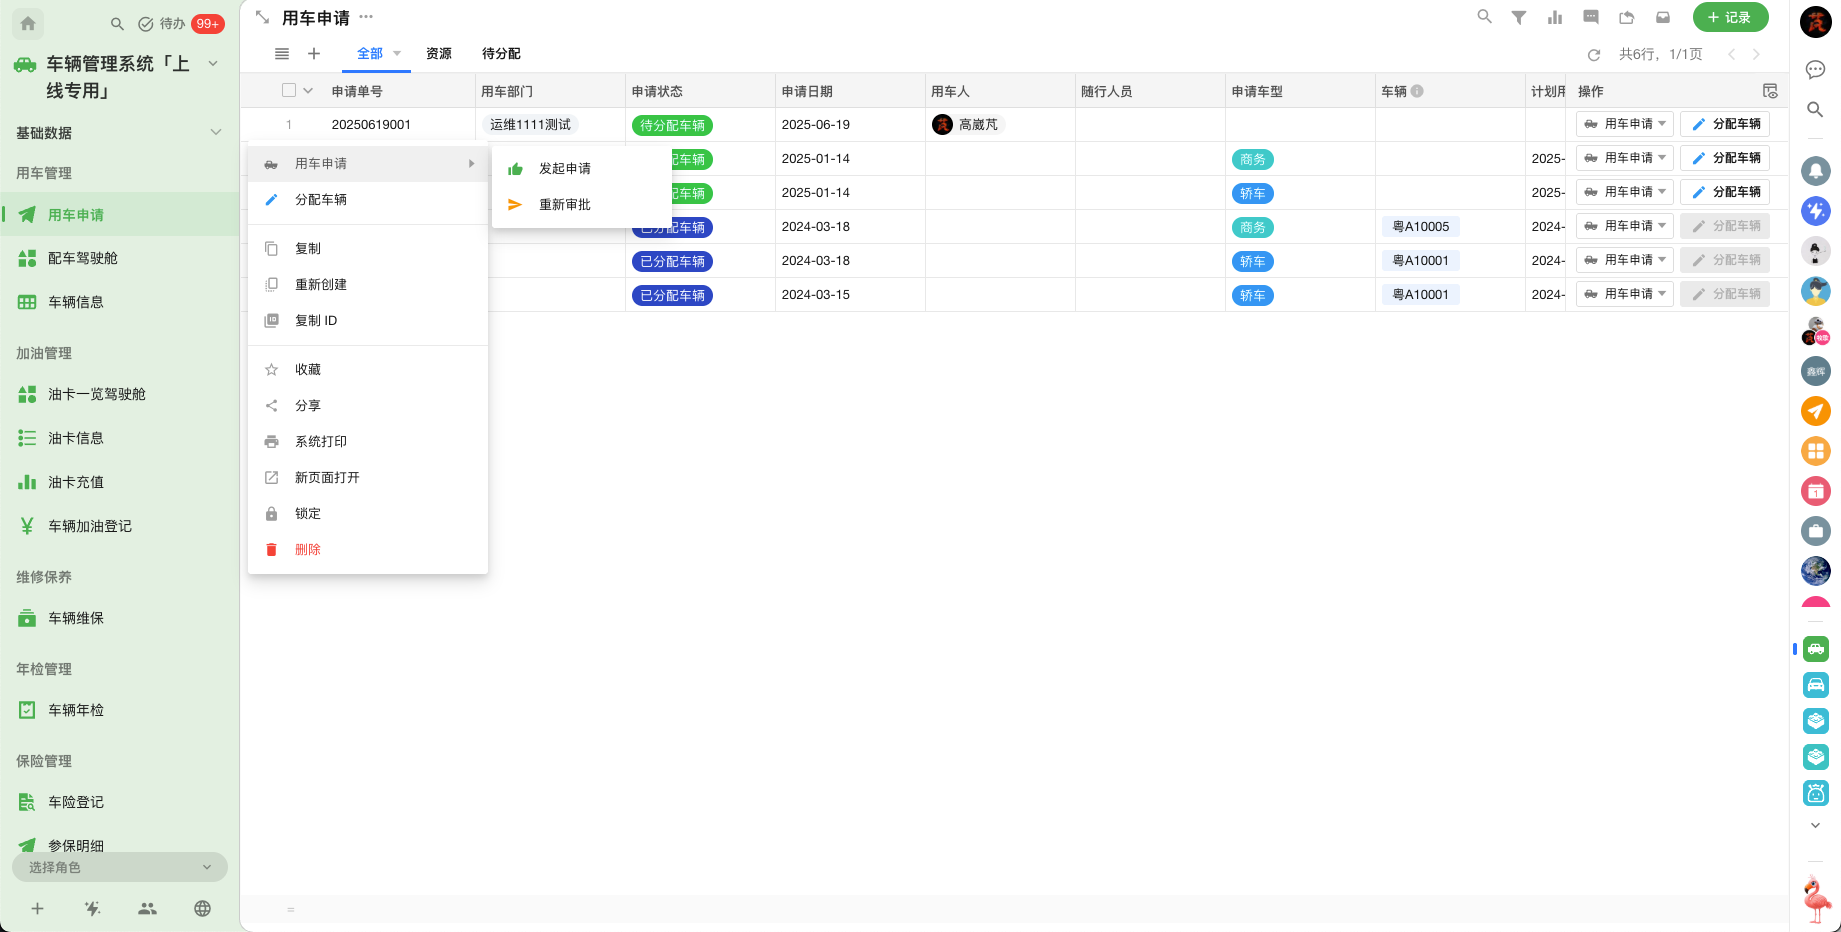Choose 重新创建 in the context menu
The height and width of the screenshot is (932, 1841).
[368, 284]
